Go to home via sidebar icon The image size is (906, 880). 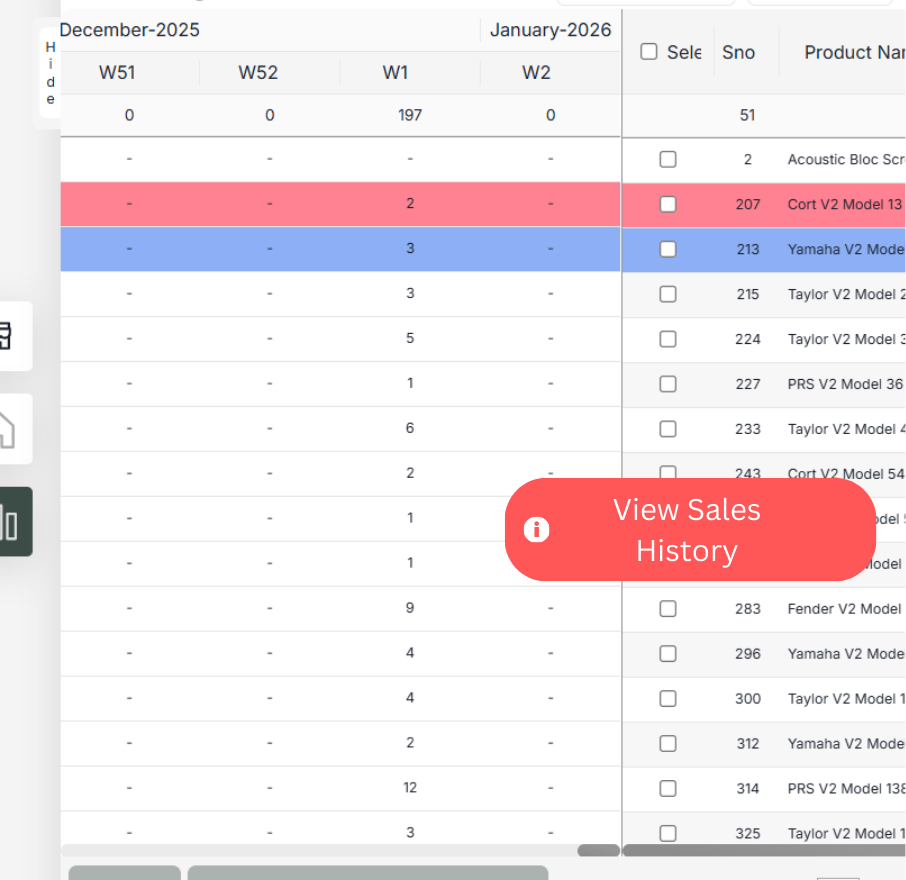click(8, 429)
